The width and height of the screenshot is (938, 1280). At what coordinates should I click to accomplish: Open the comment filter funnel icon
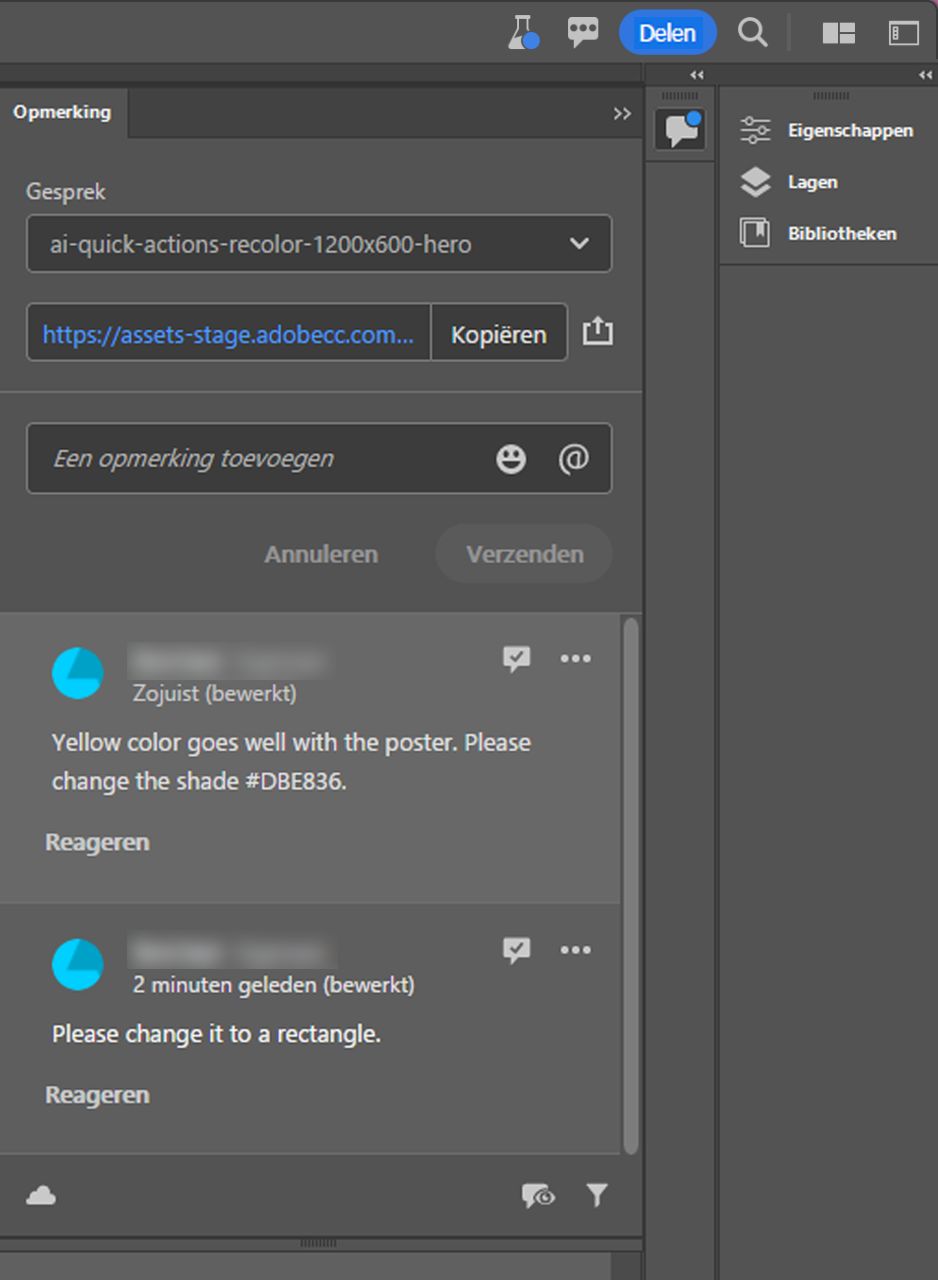tap(597, 1194)
